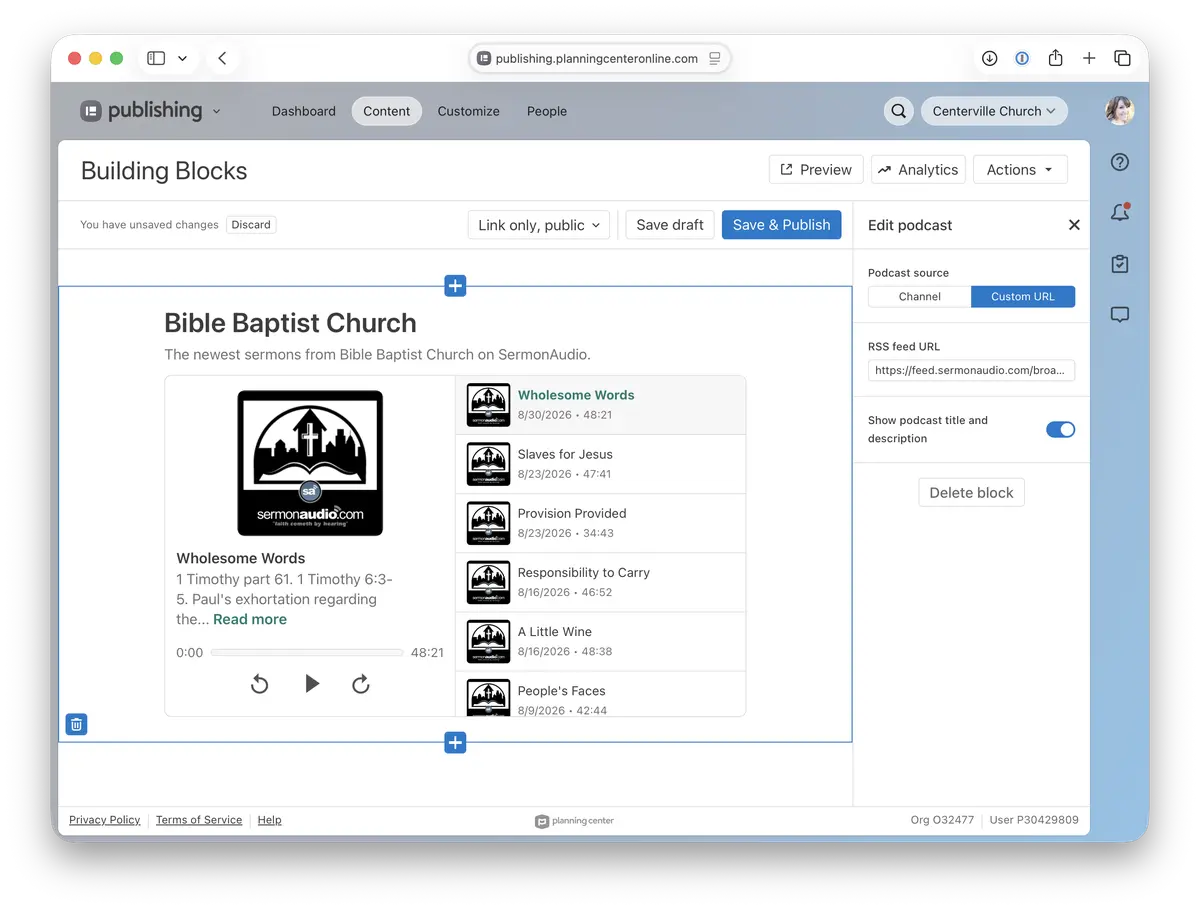The width and height of the screenshot is (1200, 910).
Task: Select Custom URL as podcast source
Action: coord(1023,296)
